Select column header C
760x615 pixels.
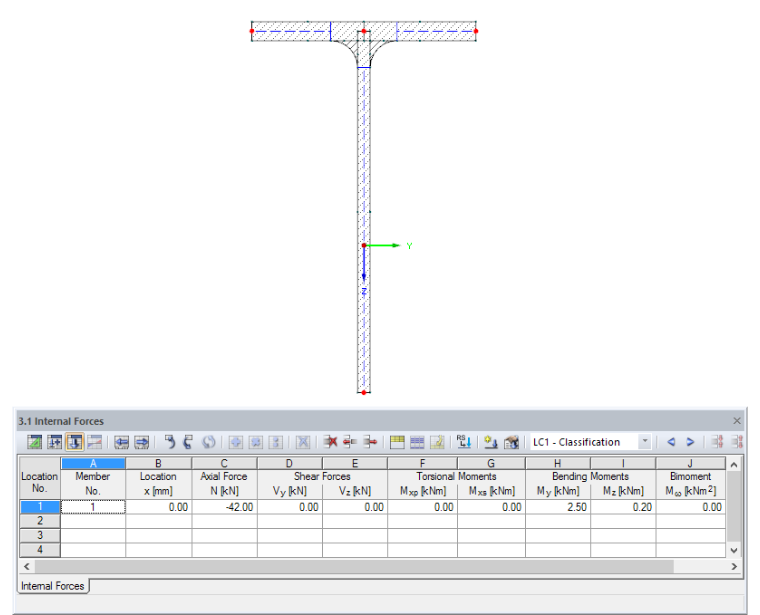coord(224,463)
